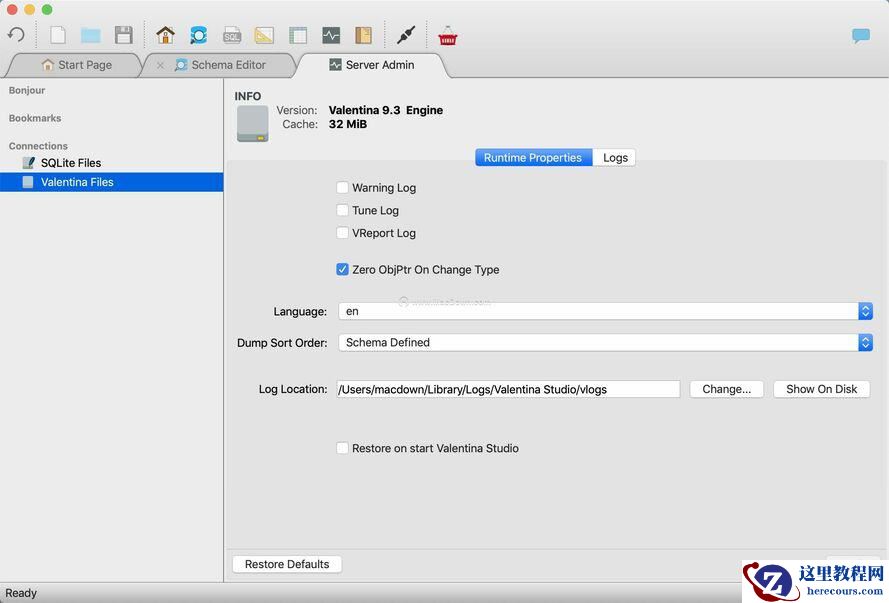Click the Log Location path field

click(508, 390)
